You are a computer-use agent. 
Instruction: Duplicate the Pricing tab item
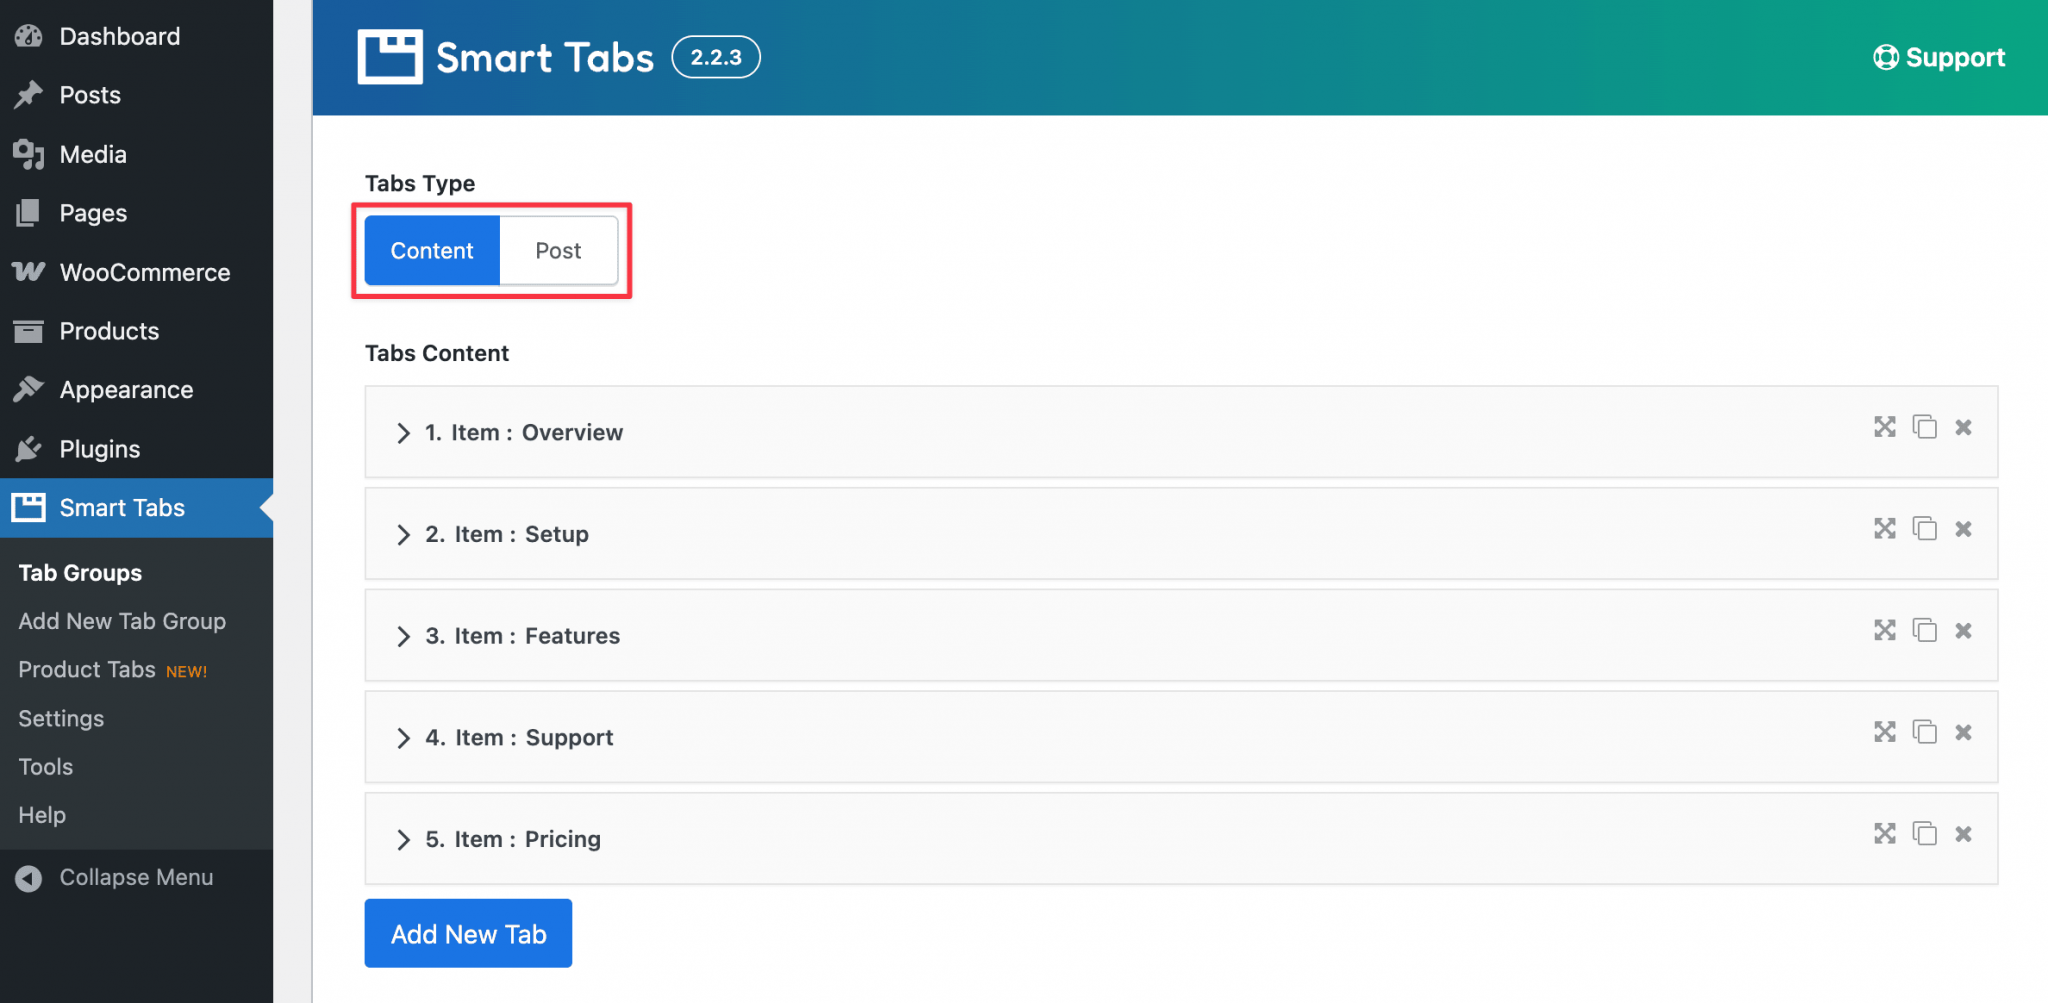(1925, 833)
